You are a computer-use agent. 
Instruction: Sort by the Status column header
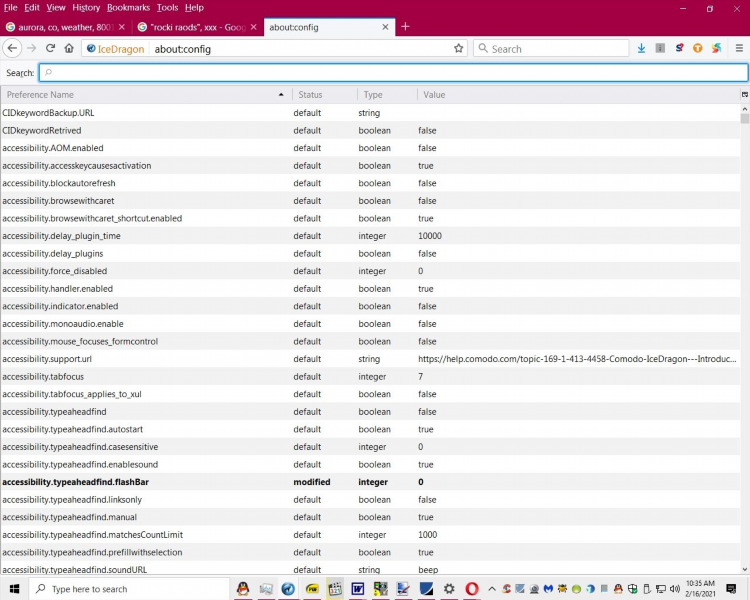[325, 95]
